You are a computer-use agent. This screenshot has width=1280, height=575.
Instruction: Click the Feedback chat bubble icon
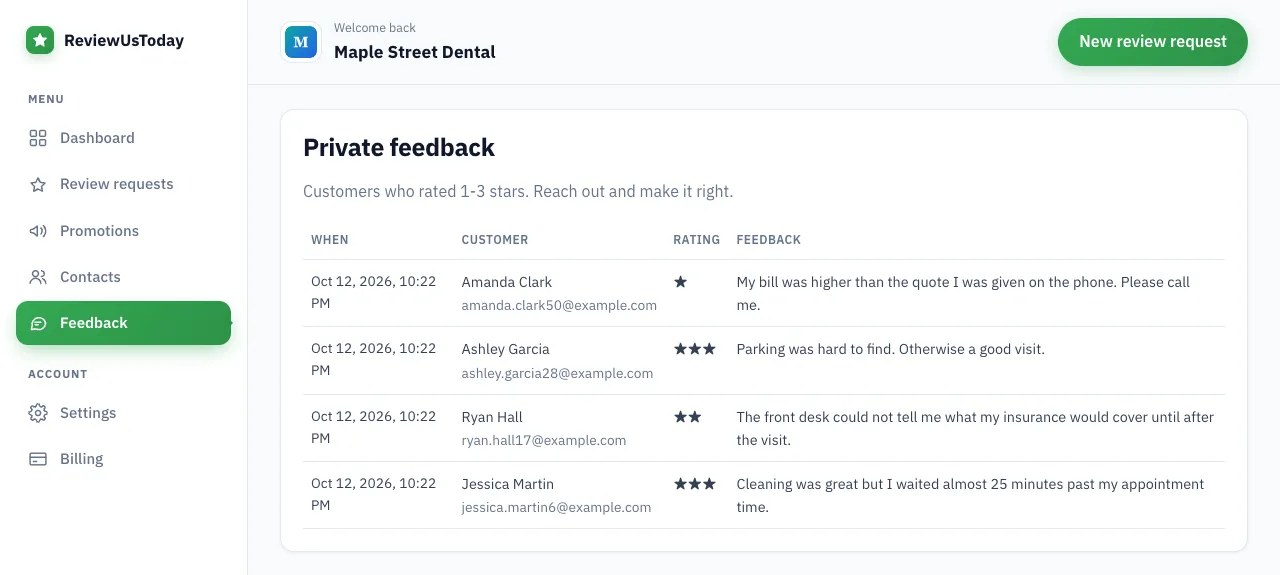coord(38,323)
